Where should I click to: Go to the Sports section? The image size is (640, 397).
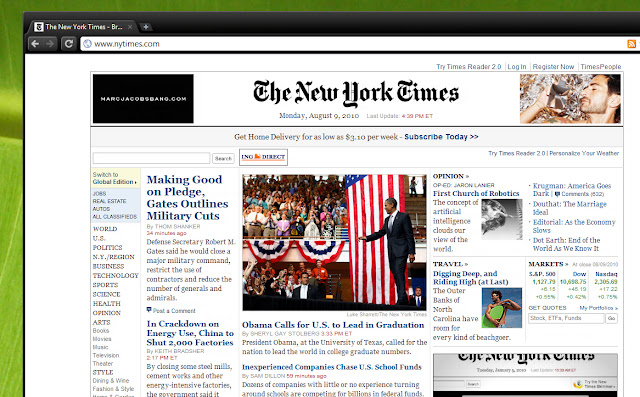point(105,285)
